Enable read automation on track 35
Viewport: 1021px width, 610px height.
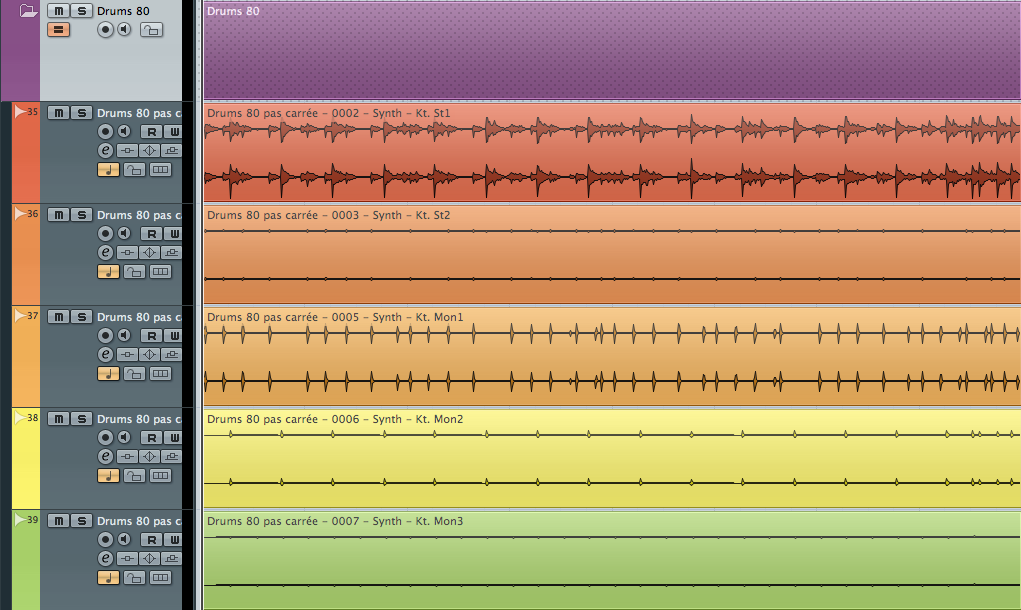(x=151, y=132)
